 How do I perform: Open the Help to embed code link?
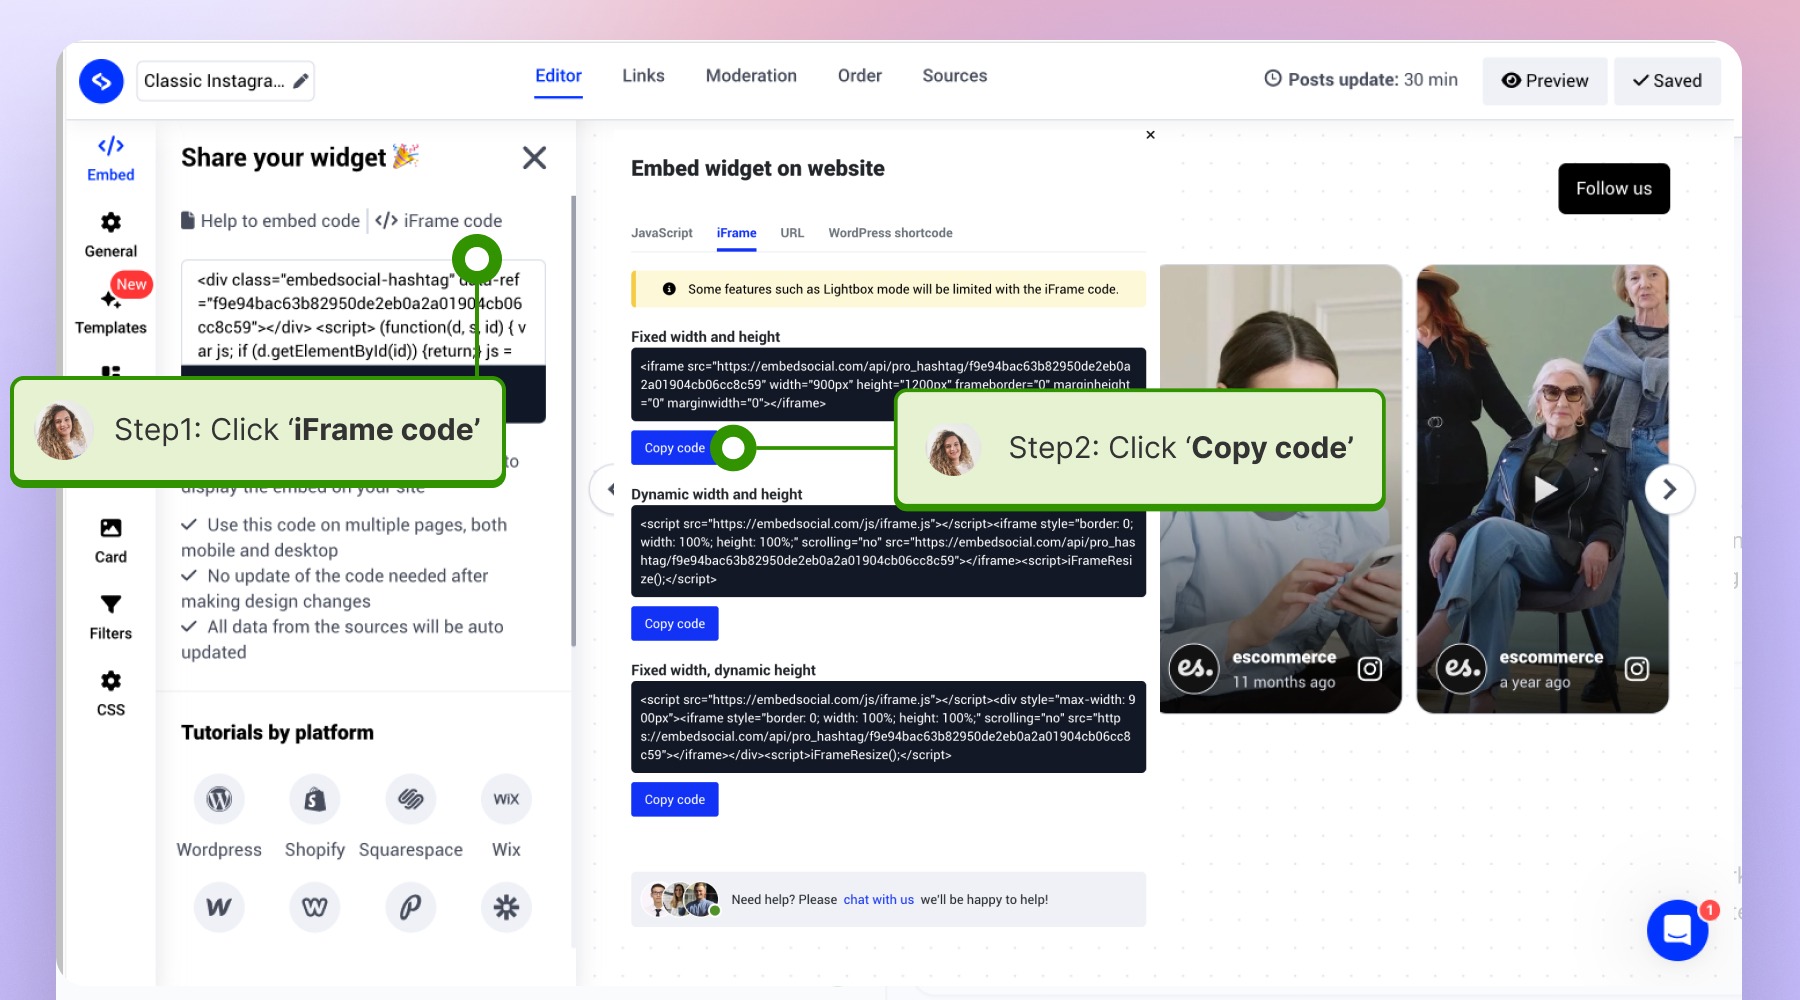[x=270, y=221]
